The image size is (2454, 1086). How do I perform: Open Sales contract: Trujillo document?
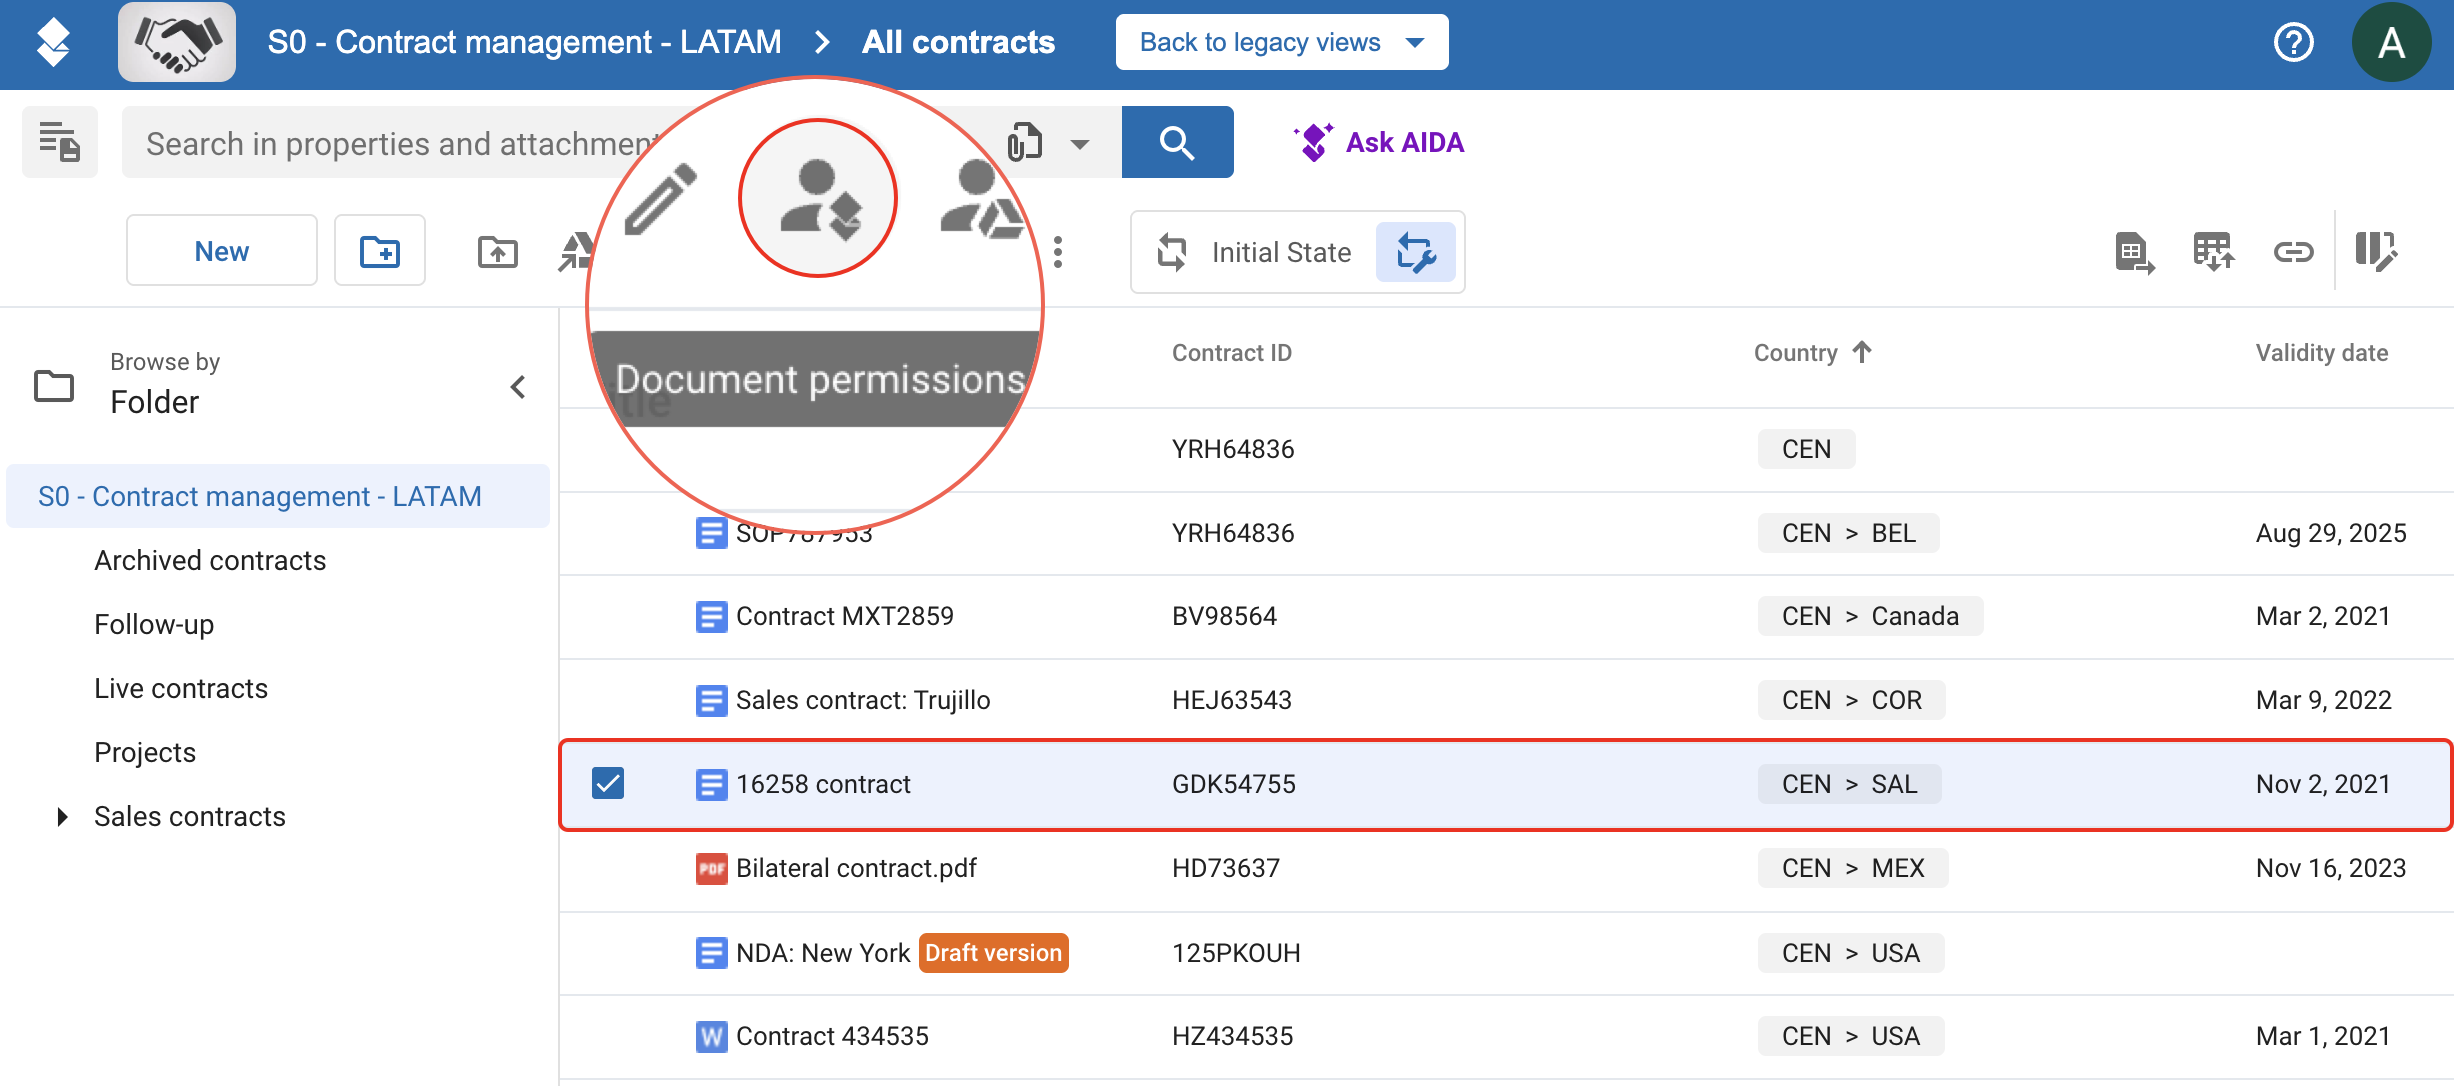click(863, 700)
